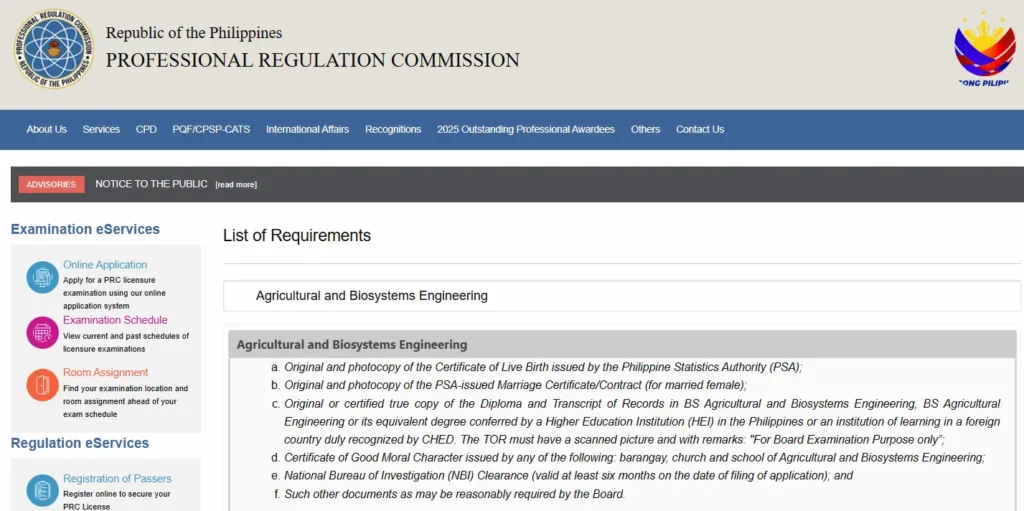Click the Bagong Pilipinas logo
This screenshot has height=511, width=1024.
(x=985, y=49)
